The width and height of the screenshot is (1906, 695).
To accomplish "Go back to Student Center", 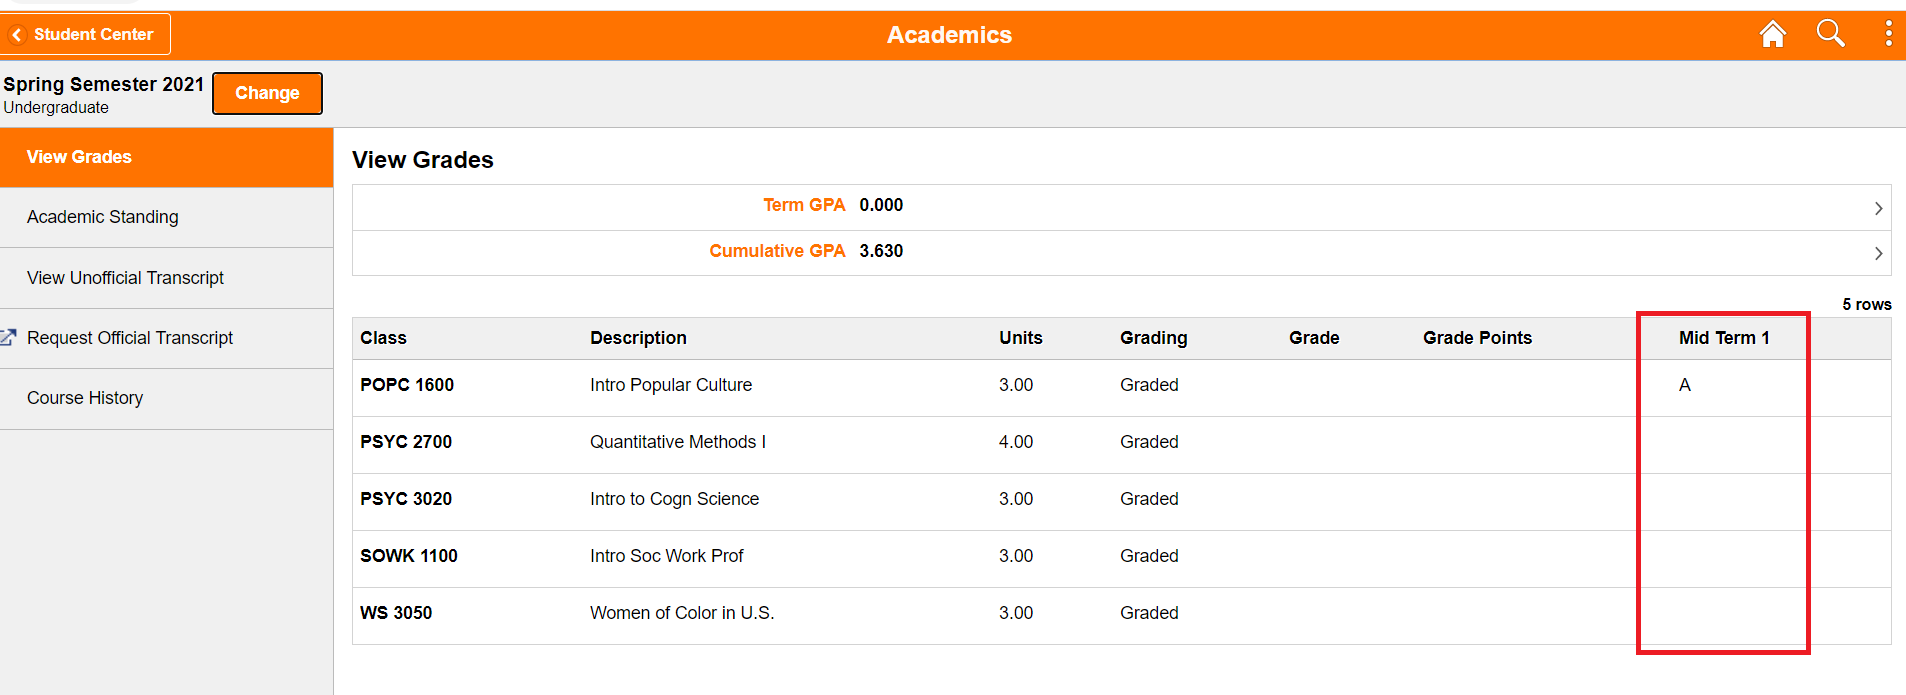I will click(93, 35).
